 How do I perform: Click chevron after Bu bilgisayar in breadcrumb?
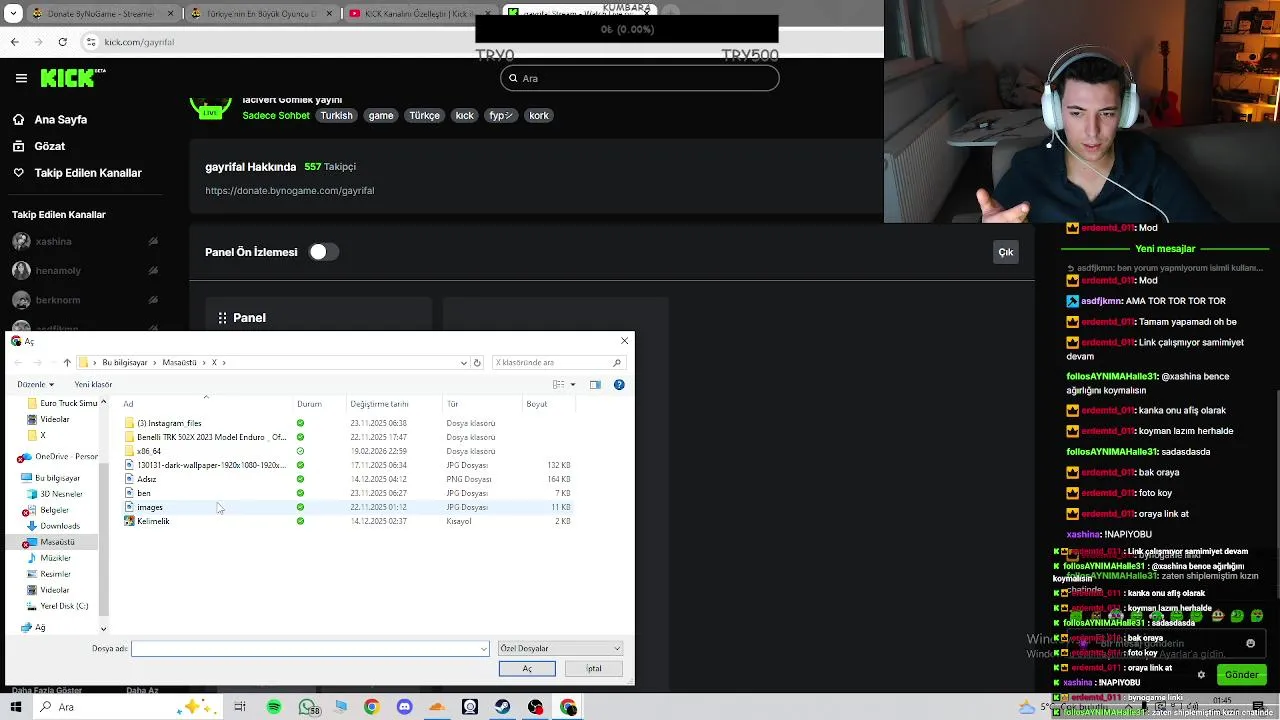tap(155, 362)
